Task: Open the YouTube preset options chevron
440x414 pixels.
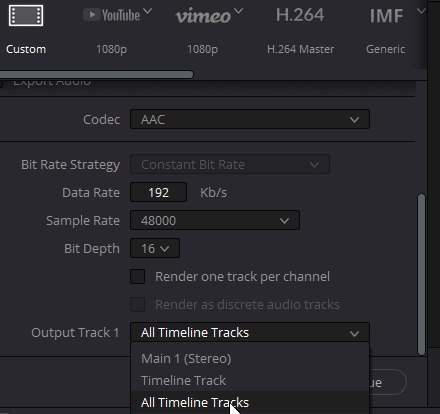Action: click(x=147, y=11)
